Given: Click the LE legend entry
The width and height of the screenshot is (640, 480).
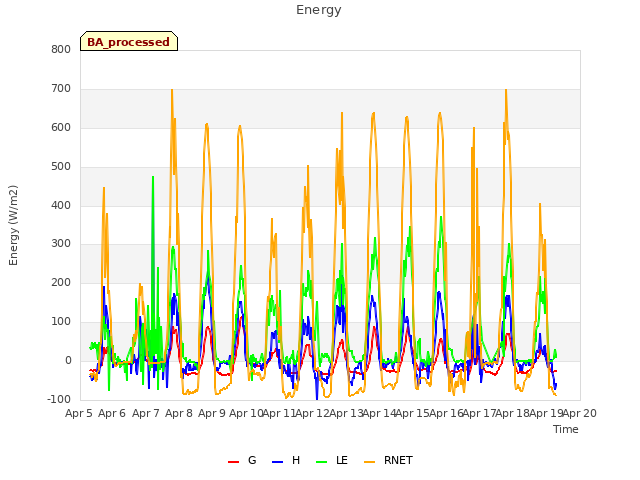Looking at the screenshot, I should 332,460.
